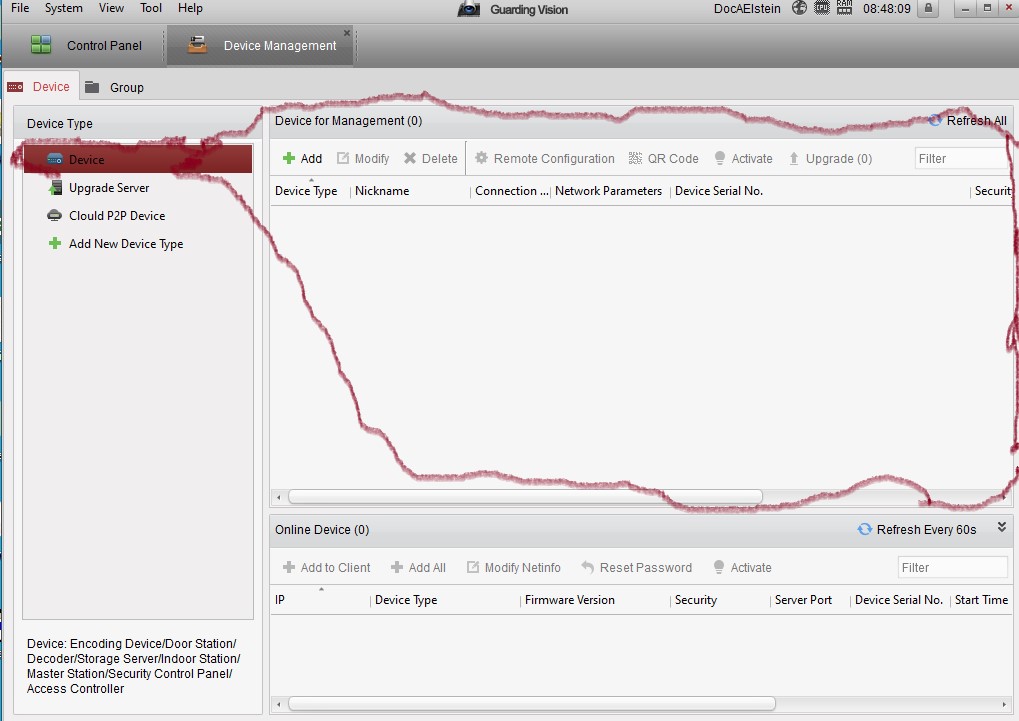Click the QR Code button
The height and width of the screenshot is (721, 1019).
coord(664,159)
